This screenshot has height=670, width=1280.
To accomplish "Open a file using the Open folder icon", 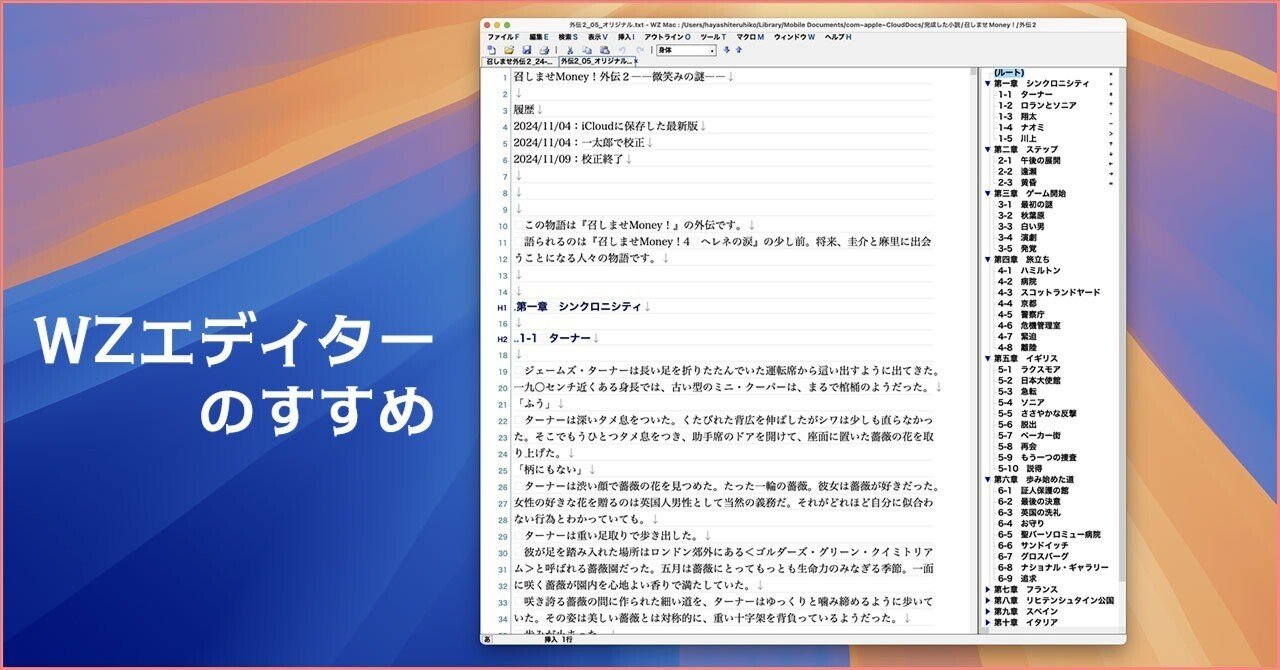I will click(510, 50).
